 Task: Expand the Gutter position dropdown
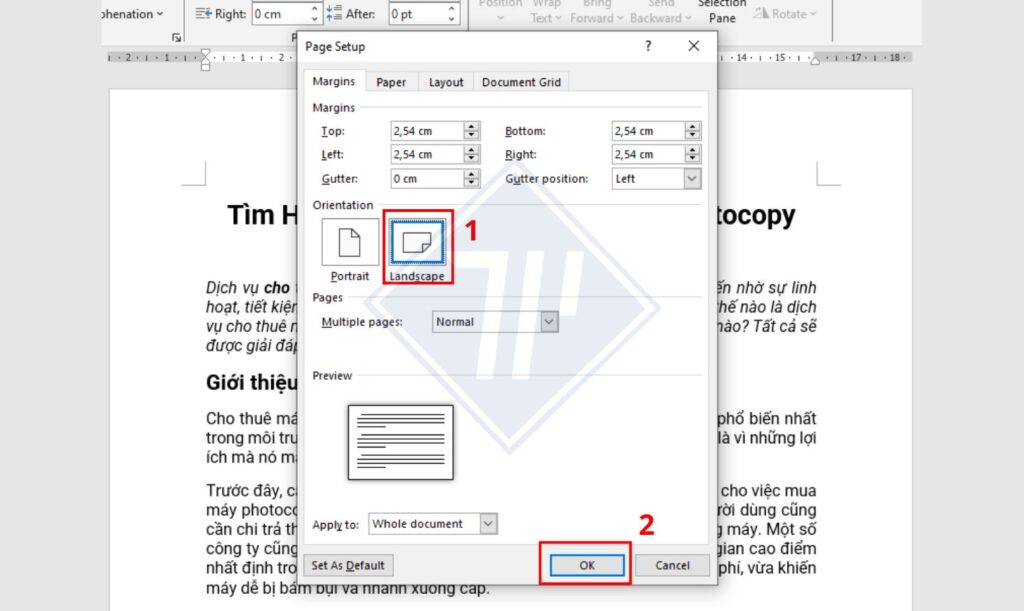coord(692,179)
